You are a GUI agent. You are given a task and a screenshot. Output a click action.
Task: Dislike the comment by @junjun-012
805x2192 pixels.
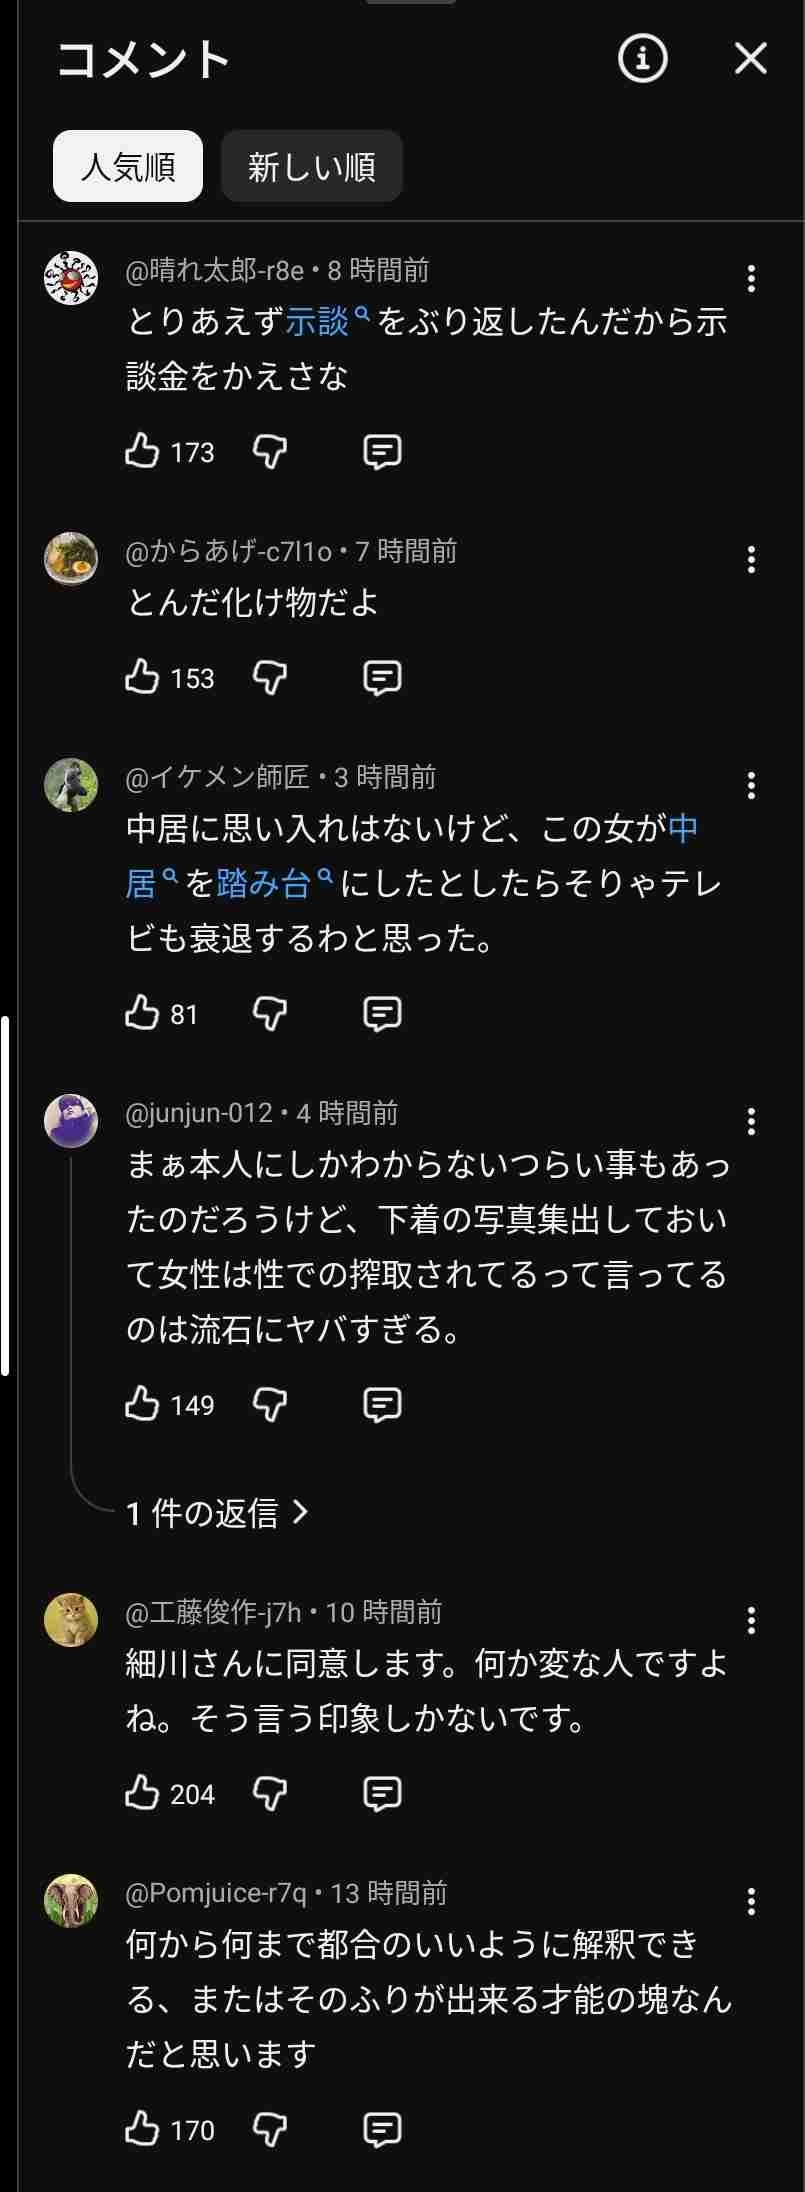[x=270, y=1405]
